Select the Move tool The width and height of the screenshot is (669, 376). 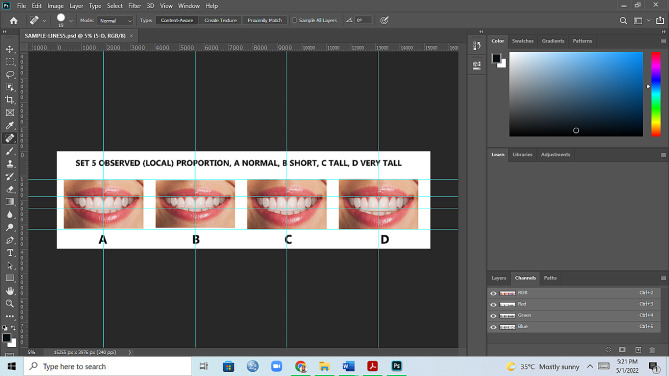click(9, 49)
